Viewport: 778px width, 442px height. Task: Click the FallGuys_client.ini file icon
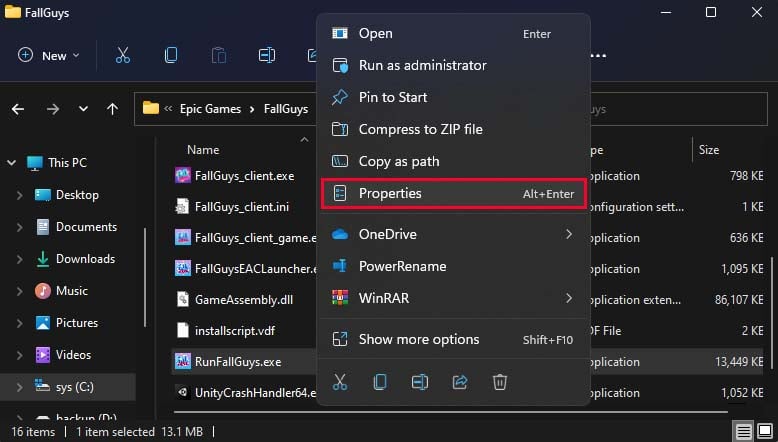(x=183, y=206)
